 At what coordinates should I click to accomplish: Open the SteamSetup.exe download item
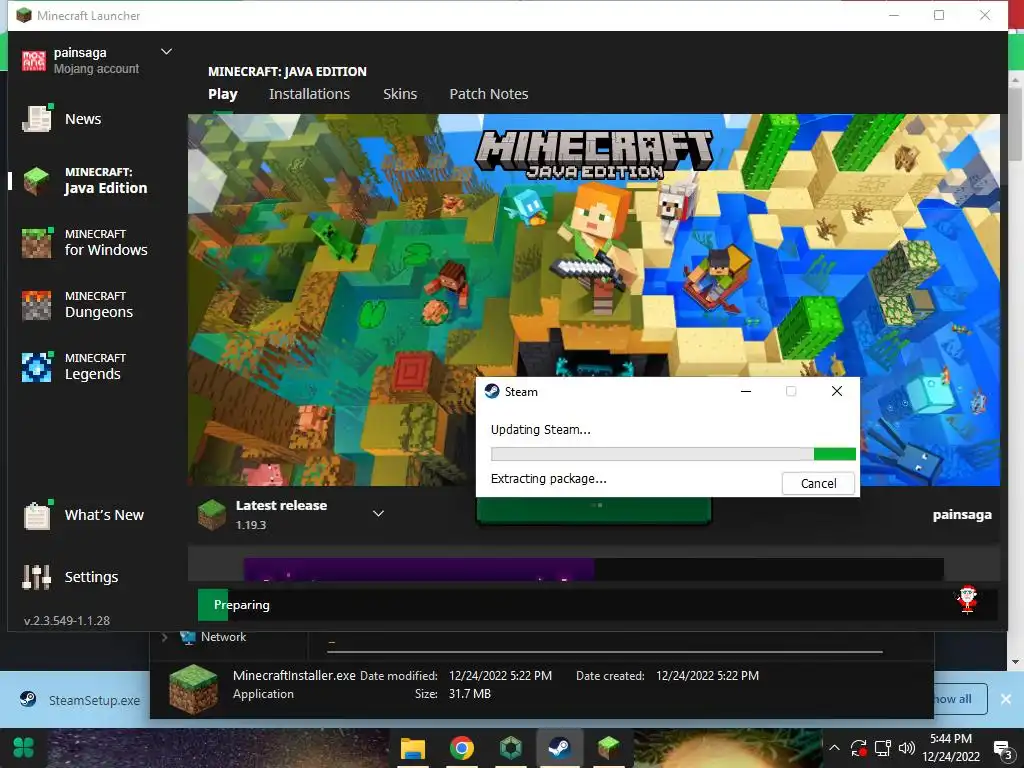click(x=80, y=700)
